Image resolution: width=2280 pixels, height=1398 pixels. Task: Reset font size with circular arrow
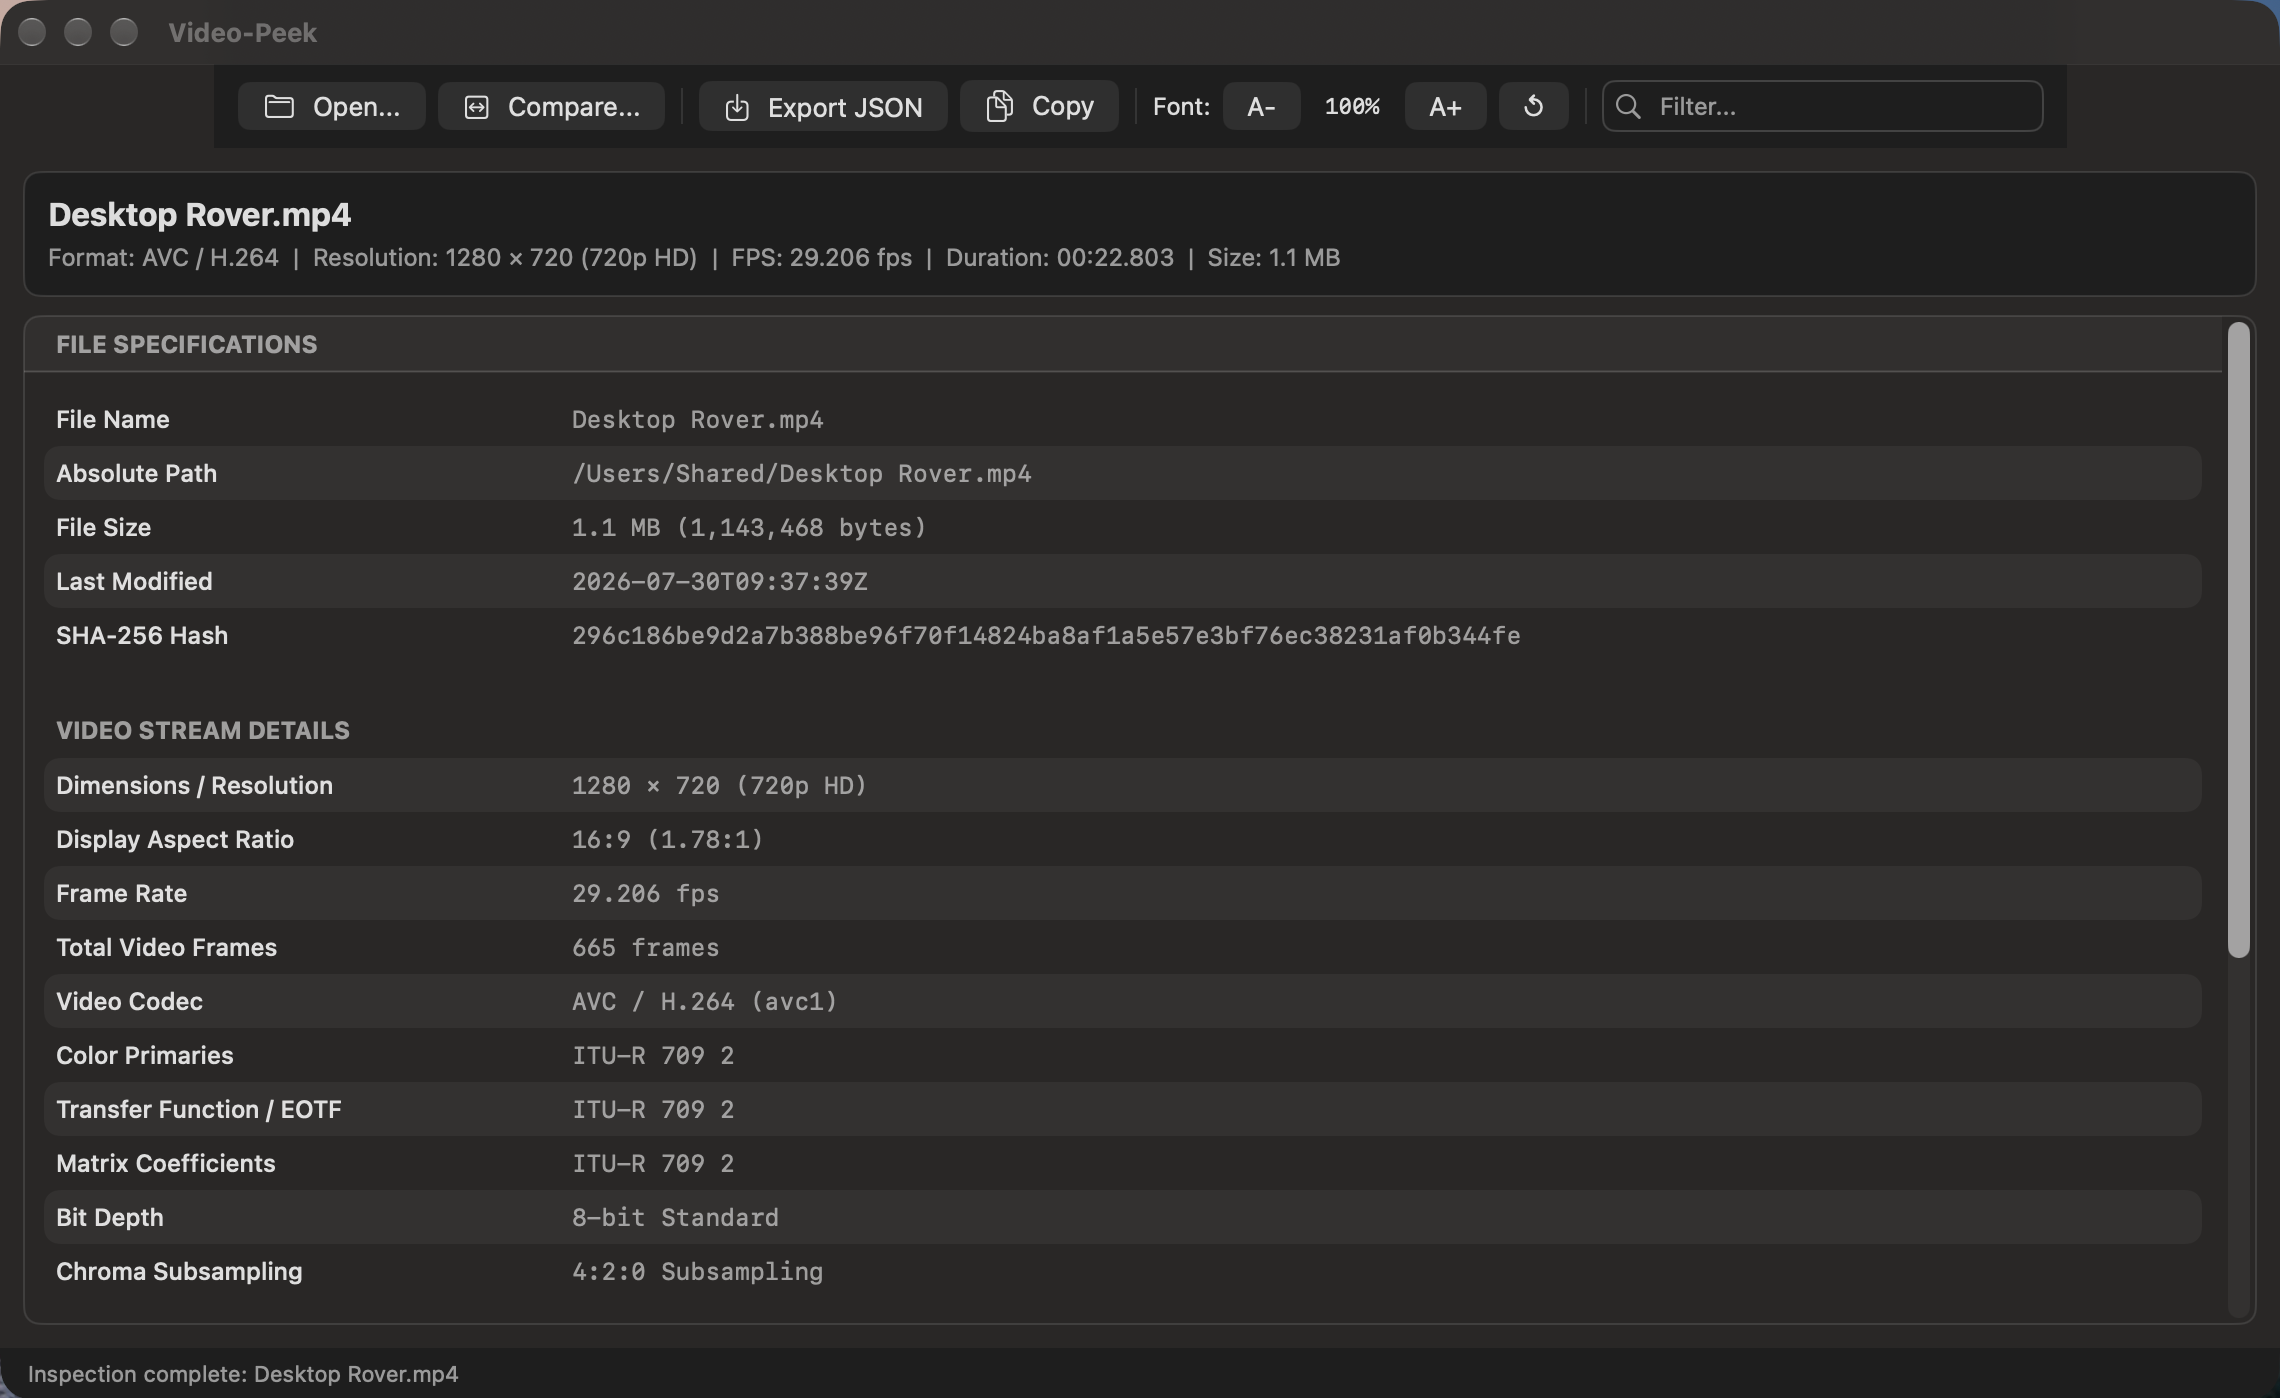pyautogui.click(x=1533, y=106)
